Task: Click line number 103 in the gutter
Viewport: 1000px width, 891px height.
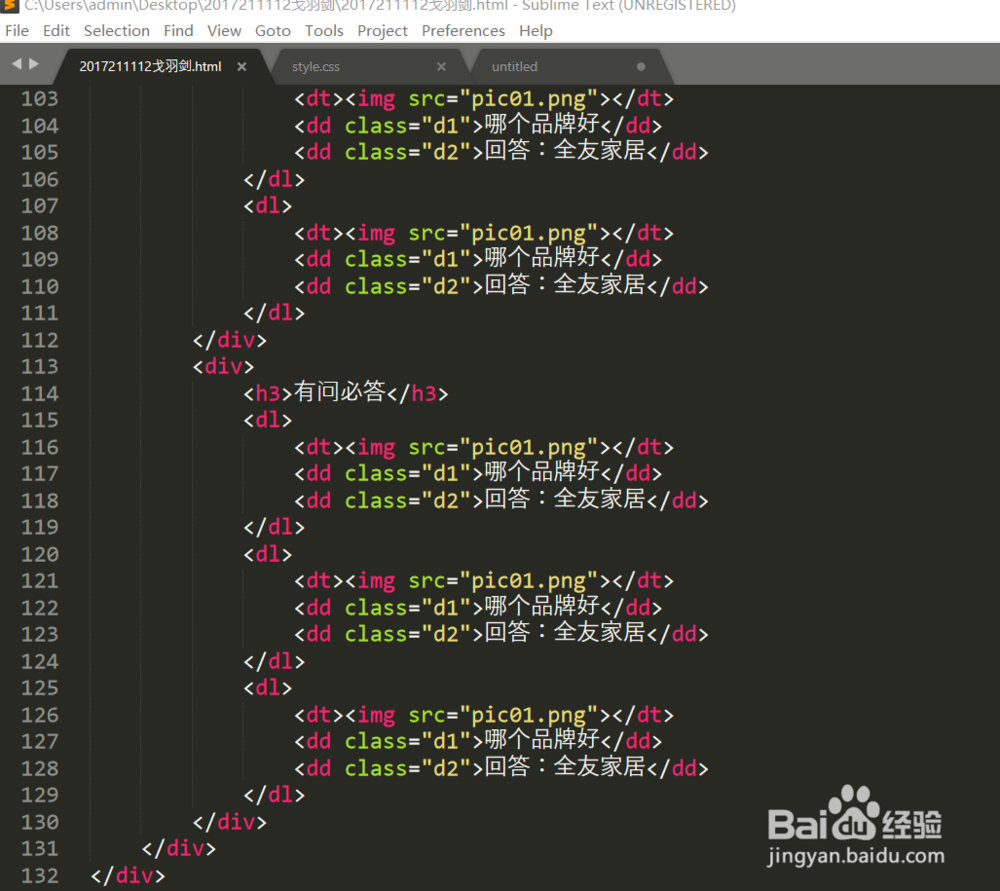Action: (40, 99)
